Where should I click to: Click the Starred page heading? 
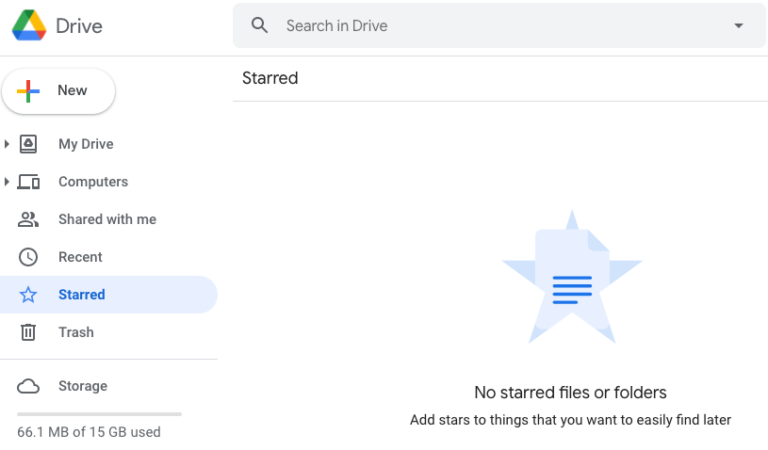pyautogui.click(x=270, y=78)
